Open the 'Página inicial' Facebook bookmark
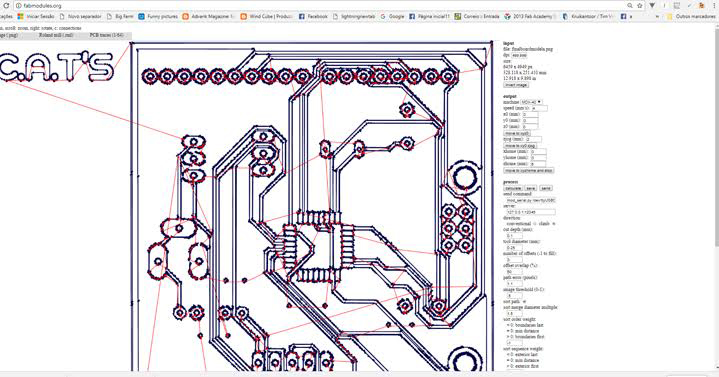The height and width of the screenshot is (377, 719). [429, 16]
